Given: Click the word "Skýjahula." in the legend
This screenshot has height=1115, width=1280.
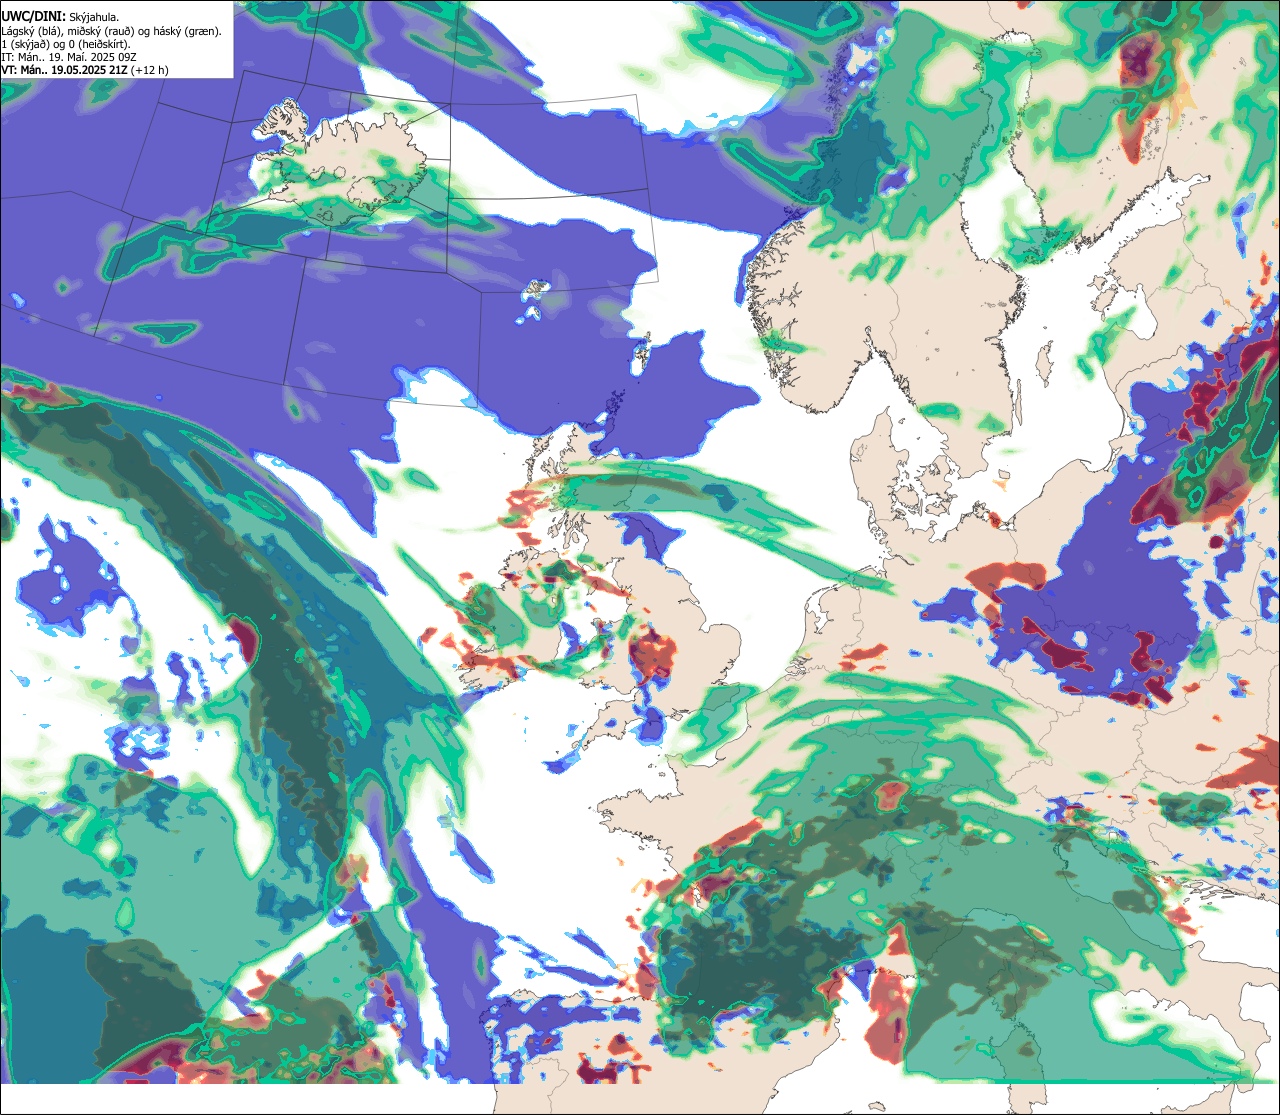Looking at the screenshot, I should pyautogui.click(x=94, y=18).
